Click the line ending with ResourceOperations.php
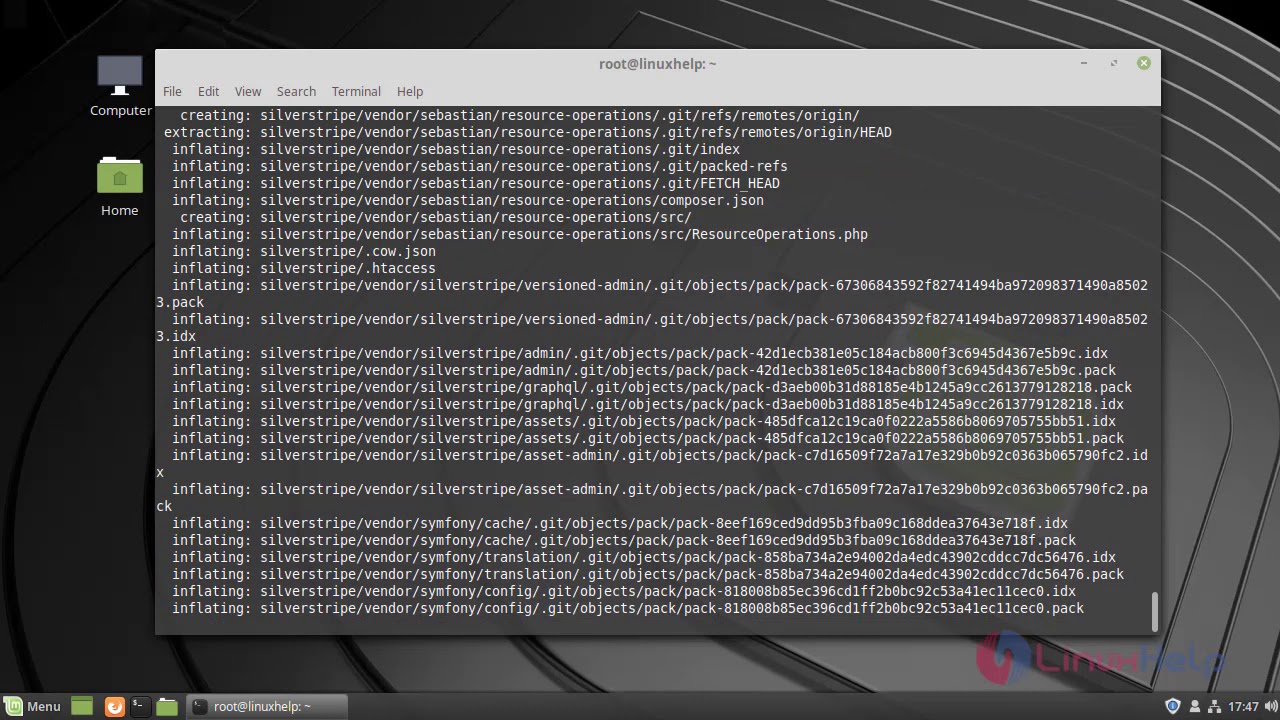1280x720 pixels. (x=520, y=234)
